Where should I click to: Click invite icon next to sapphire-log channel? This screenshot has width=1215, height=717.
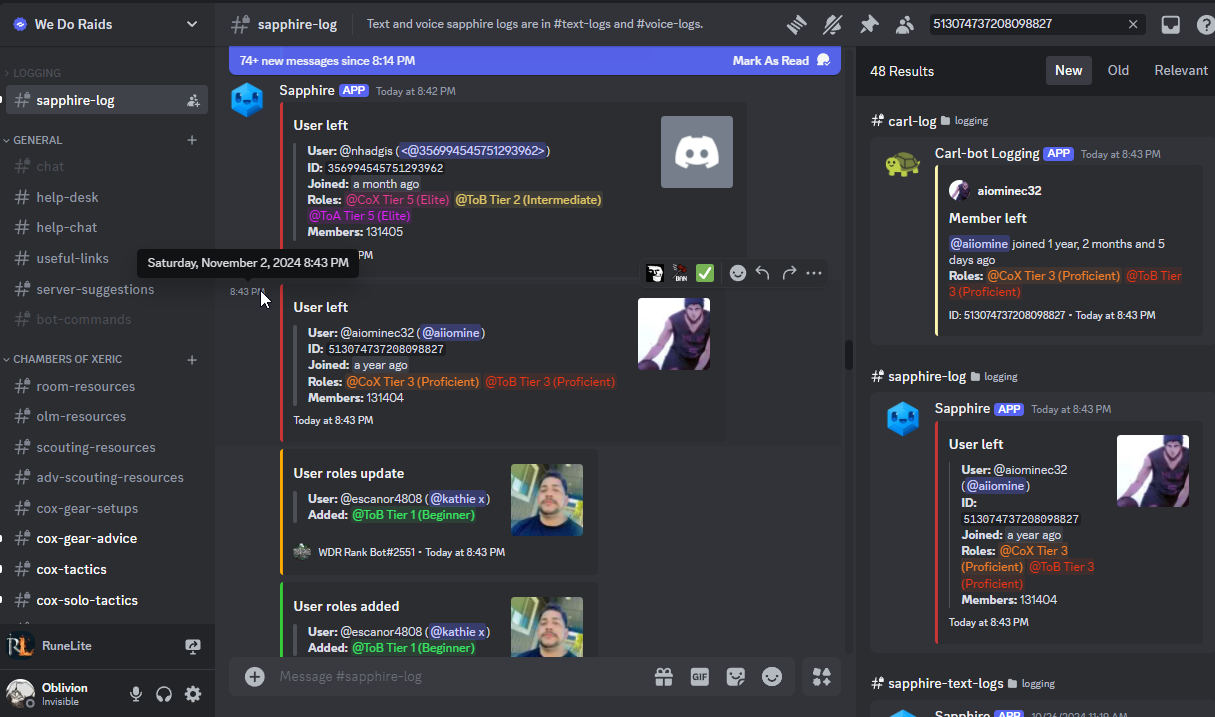(193, 100)
